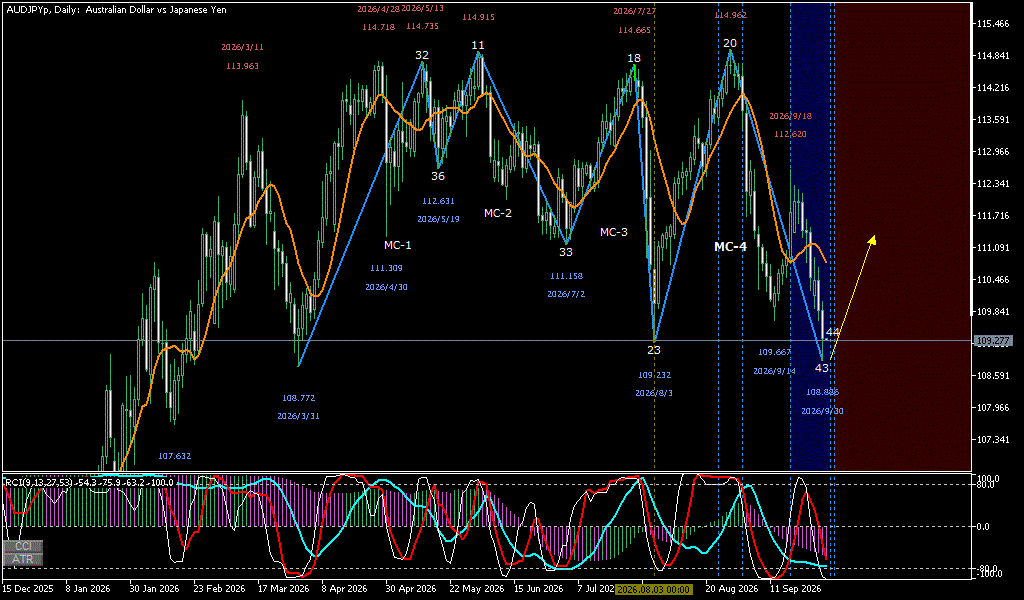Click 107.341 on the price axis
This screenshot has width=1024, height=600.
coord(993,440)
